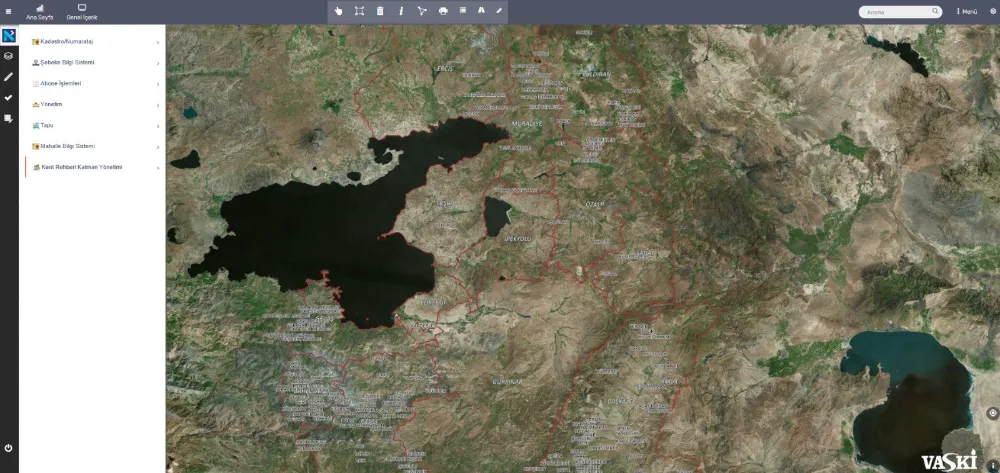Click the trash delete tool
Viewport: 1000px width, 473px height.
pyautogui.click(x=380, y=11)
